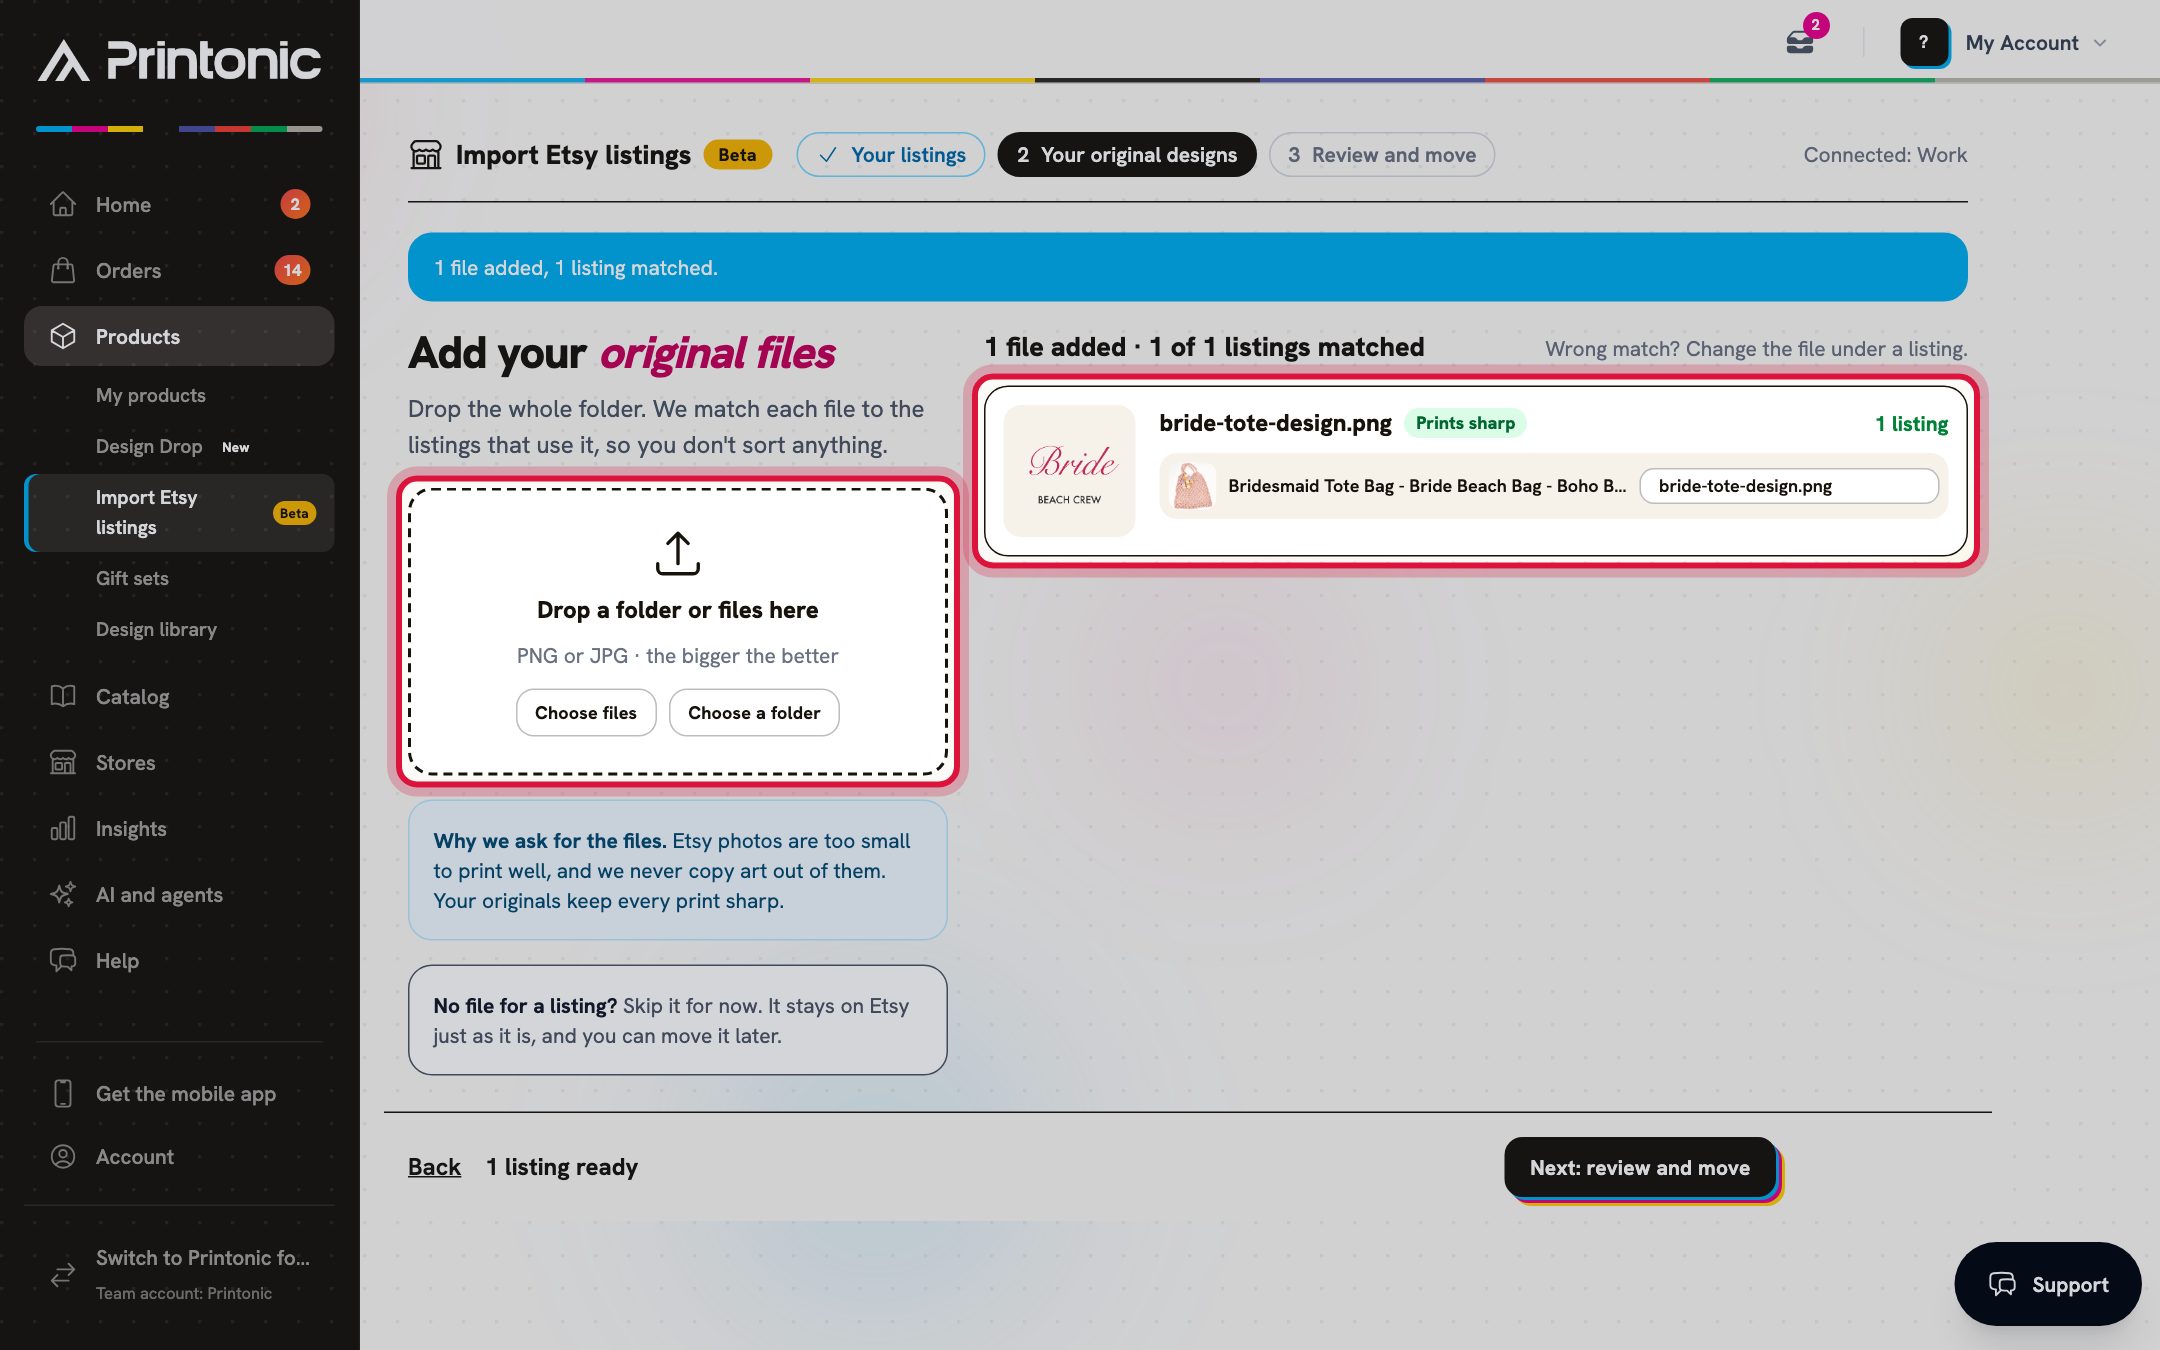Click the Bridesmaid Tote Bag listing thumbnail

(1192, 486)
